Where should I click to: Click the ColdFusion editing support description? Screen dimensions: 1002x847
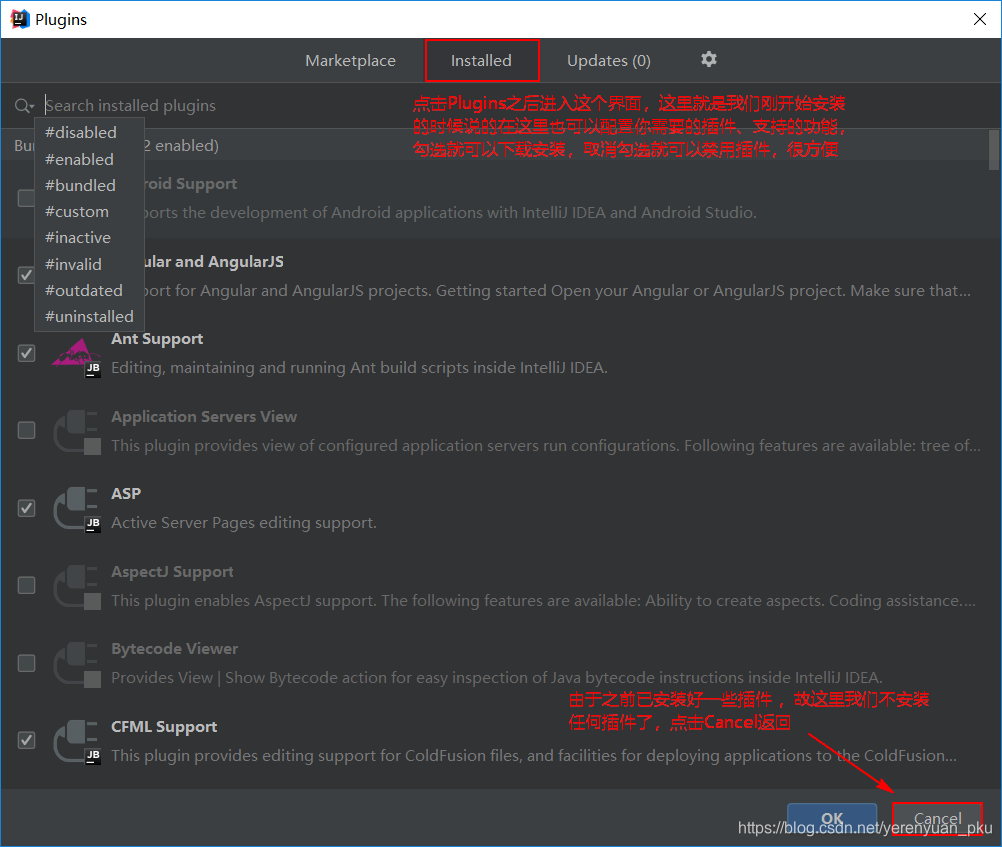(x=534, y=756)
